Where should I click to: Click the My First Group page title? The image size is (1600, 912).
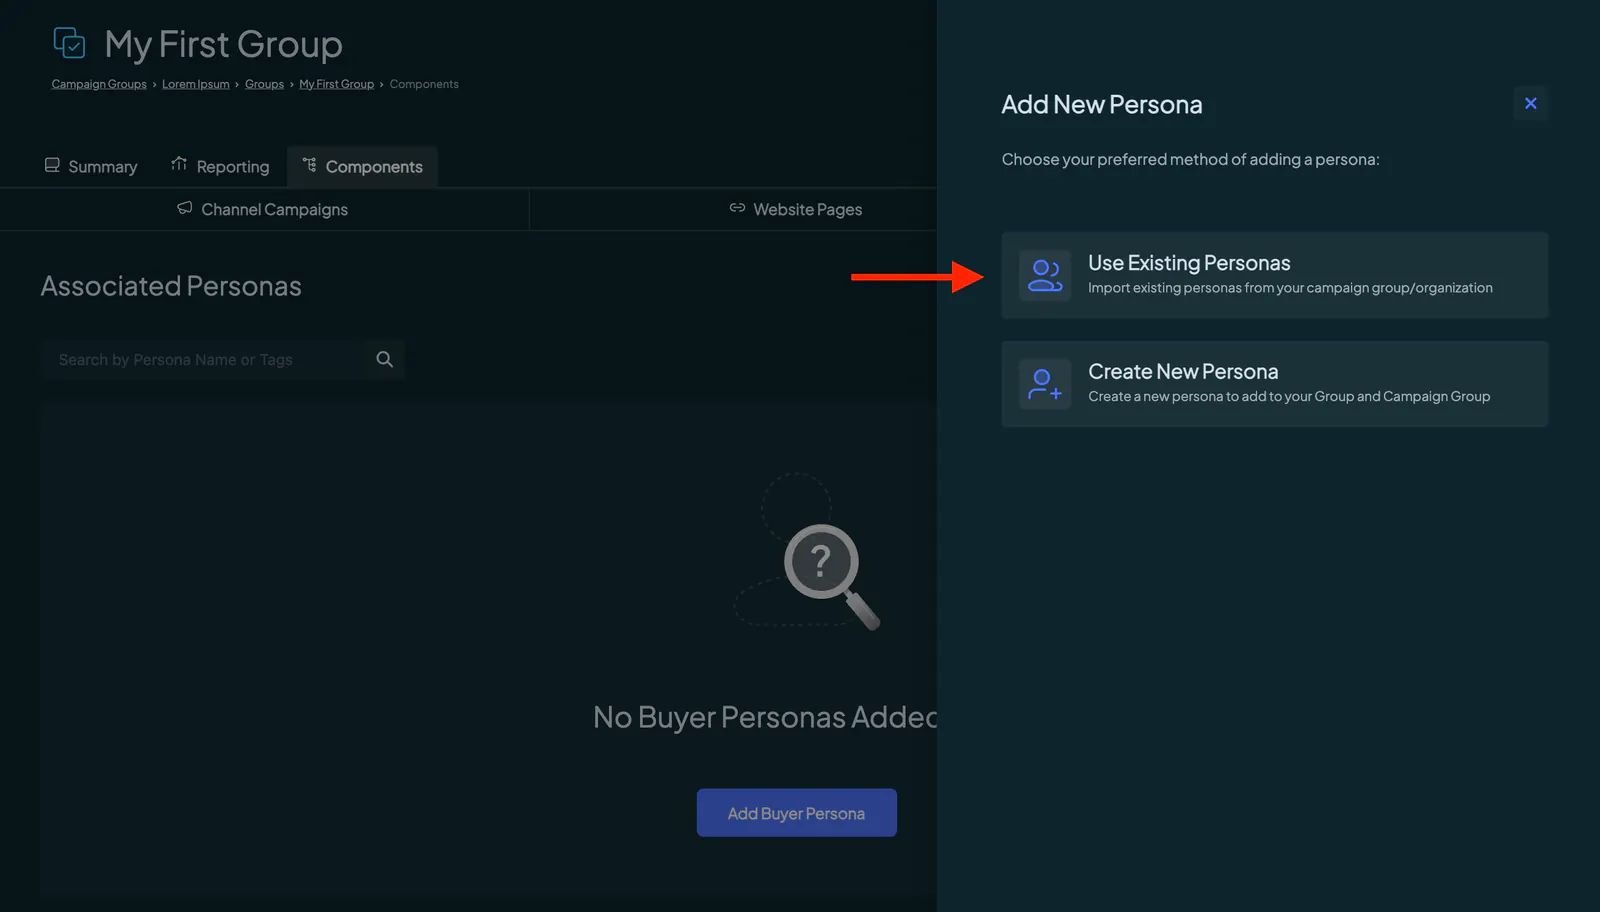(224, 44)
